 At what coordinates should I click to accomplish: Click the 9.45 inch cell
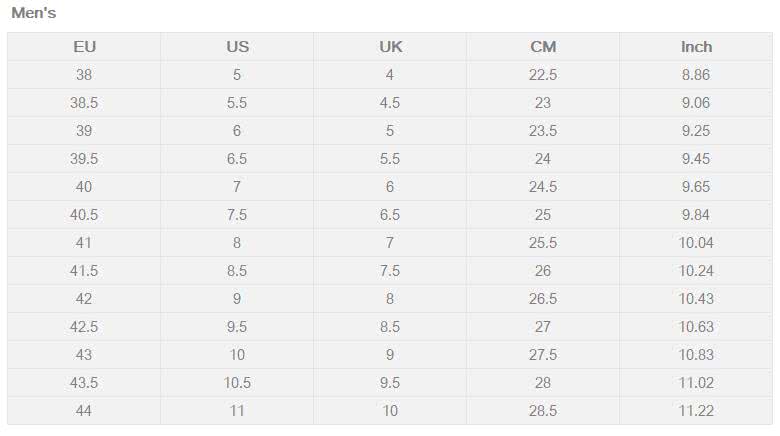click(x=696, y=159)
